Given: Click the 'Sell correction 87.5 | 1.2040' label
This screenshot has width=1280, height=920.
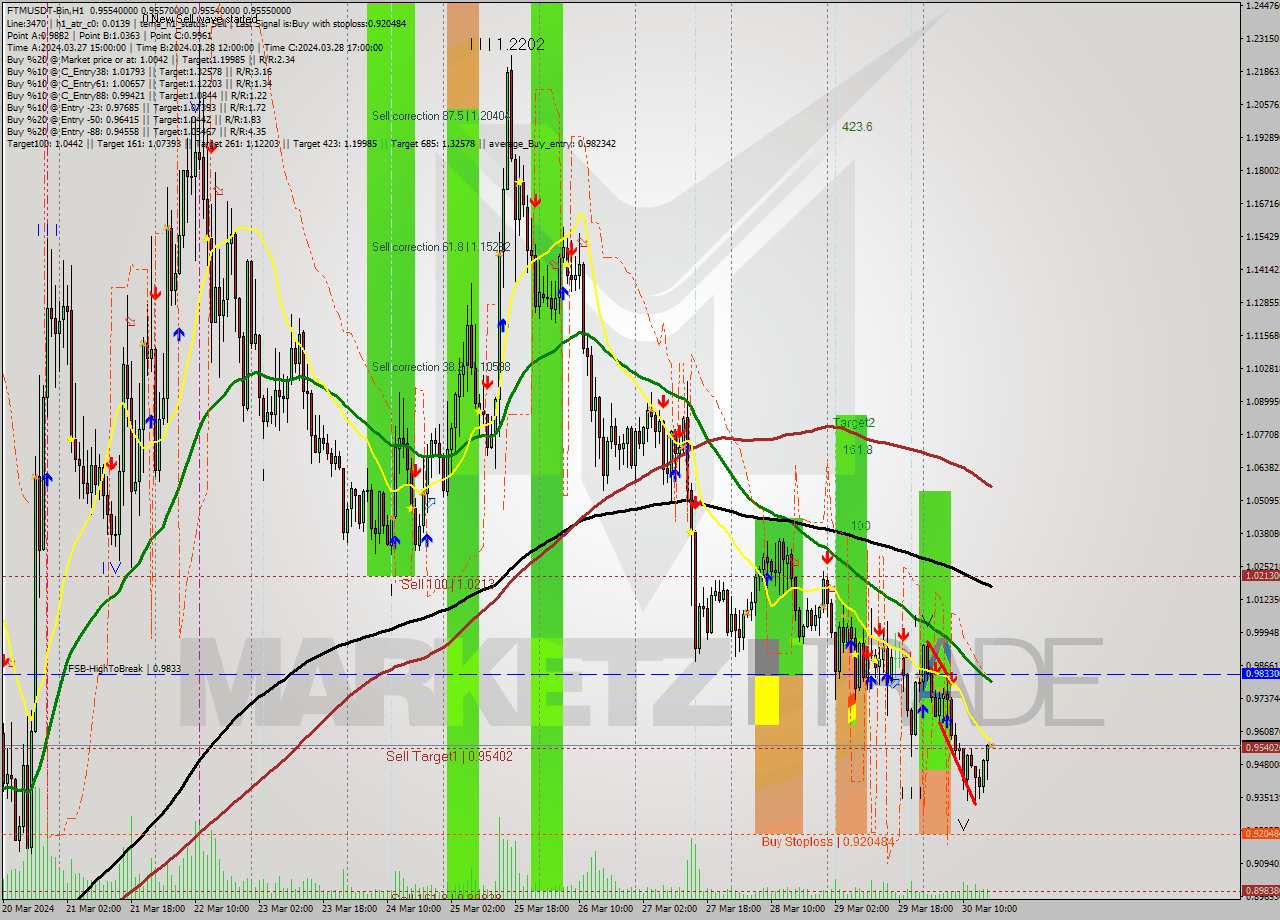Looking at the screenshot, I should 441,116.
